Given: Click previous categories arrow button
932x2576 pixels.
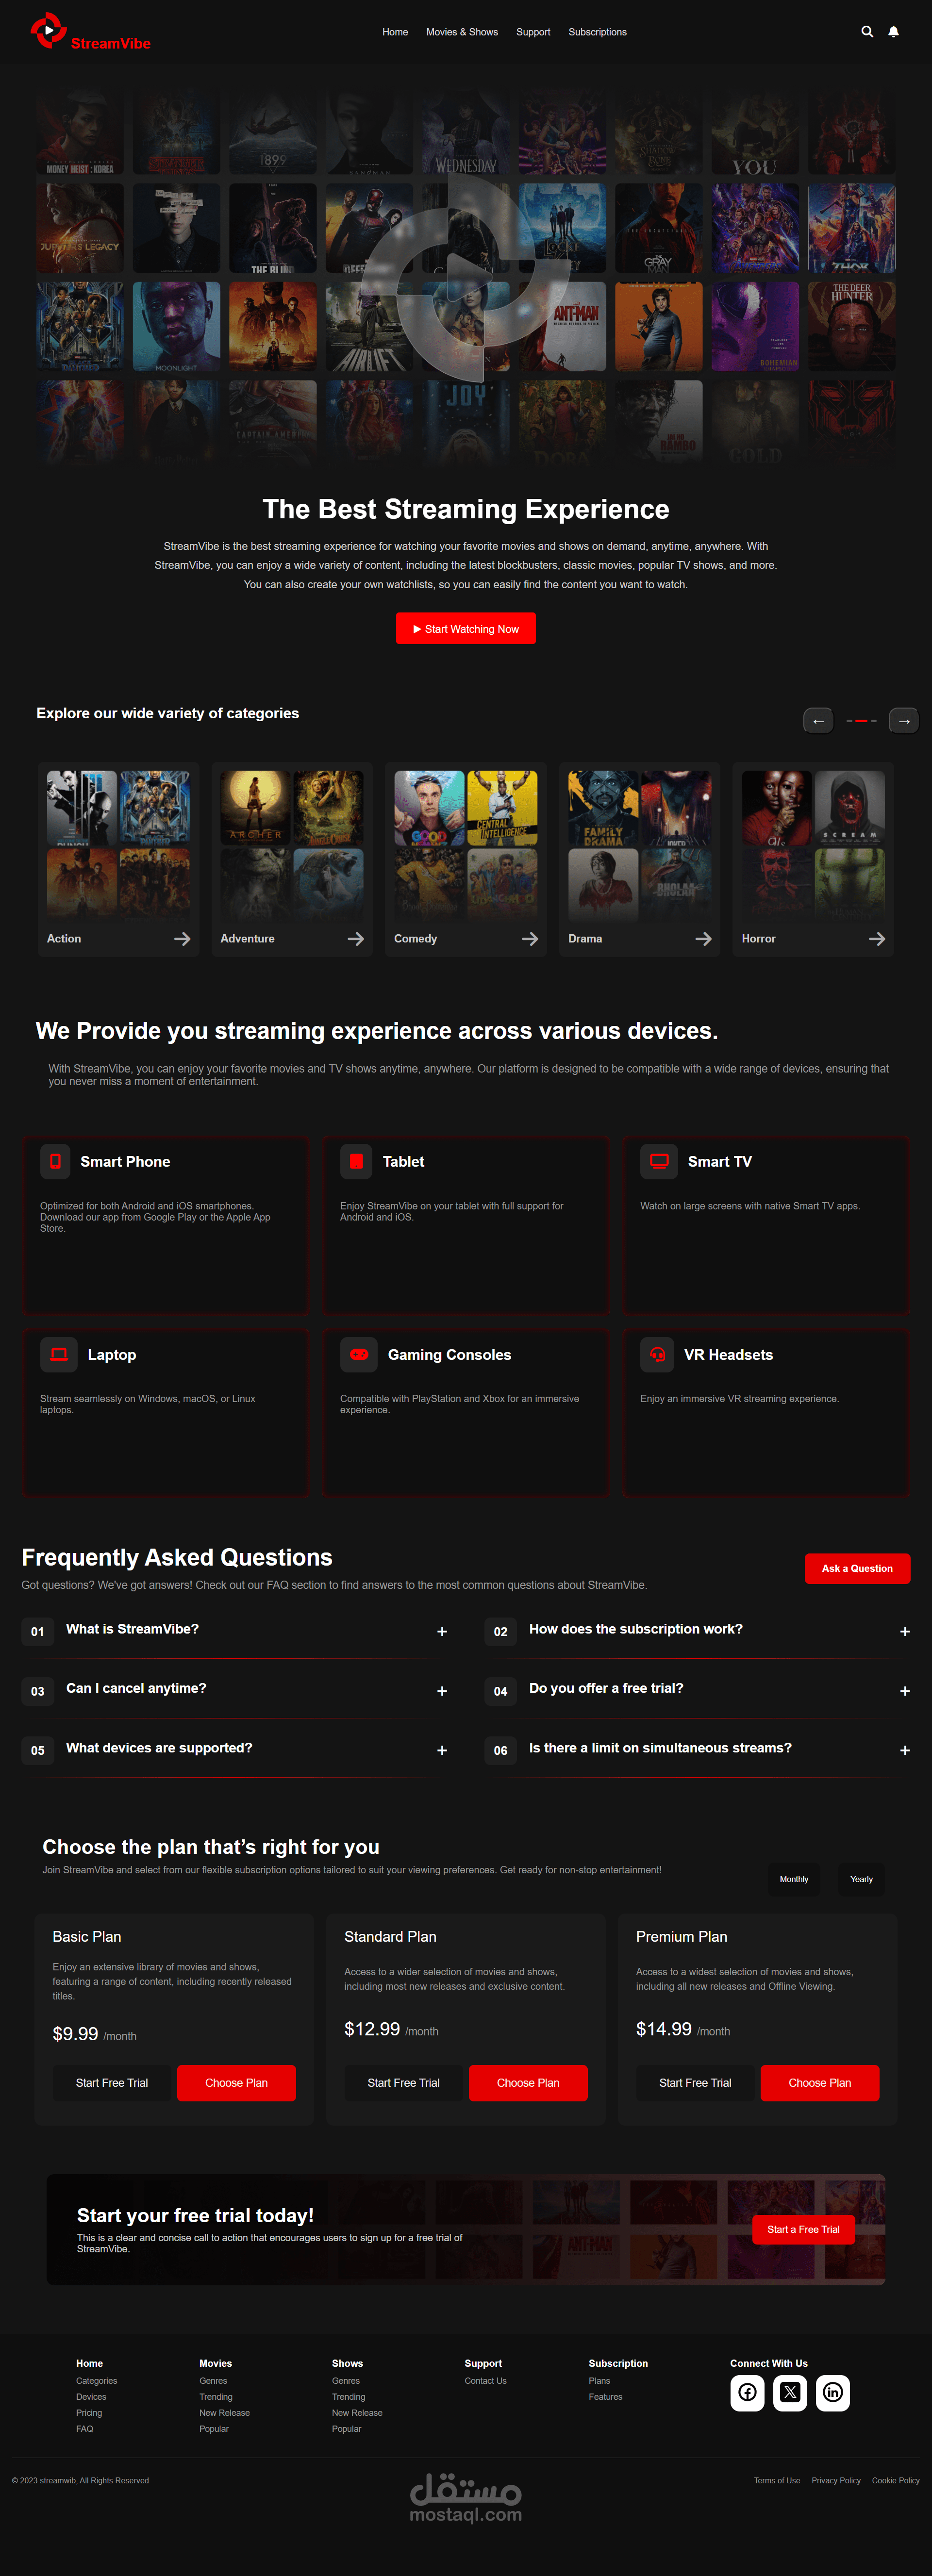Looking at the screenshot, I should point(818,721).
